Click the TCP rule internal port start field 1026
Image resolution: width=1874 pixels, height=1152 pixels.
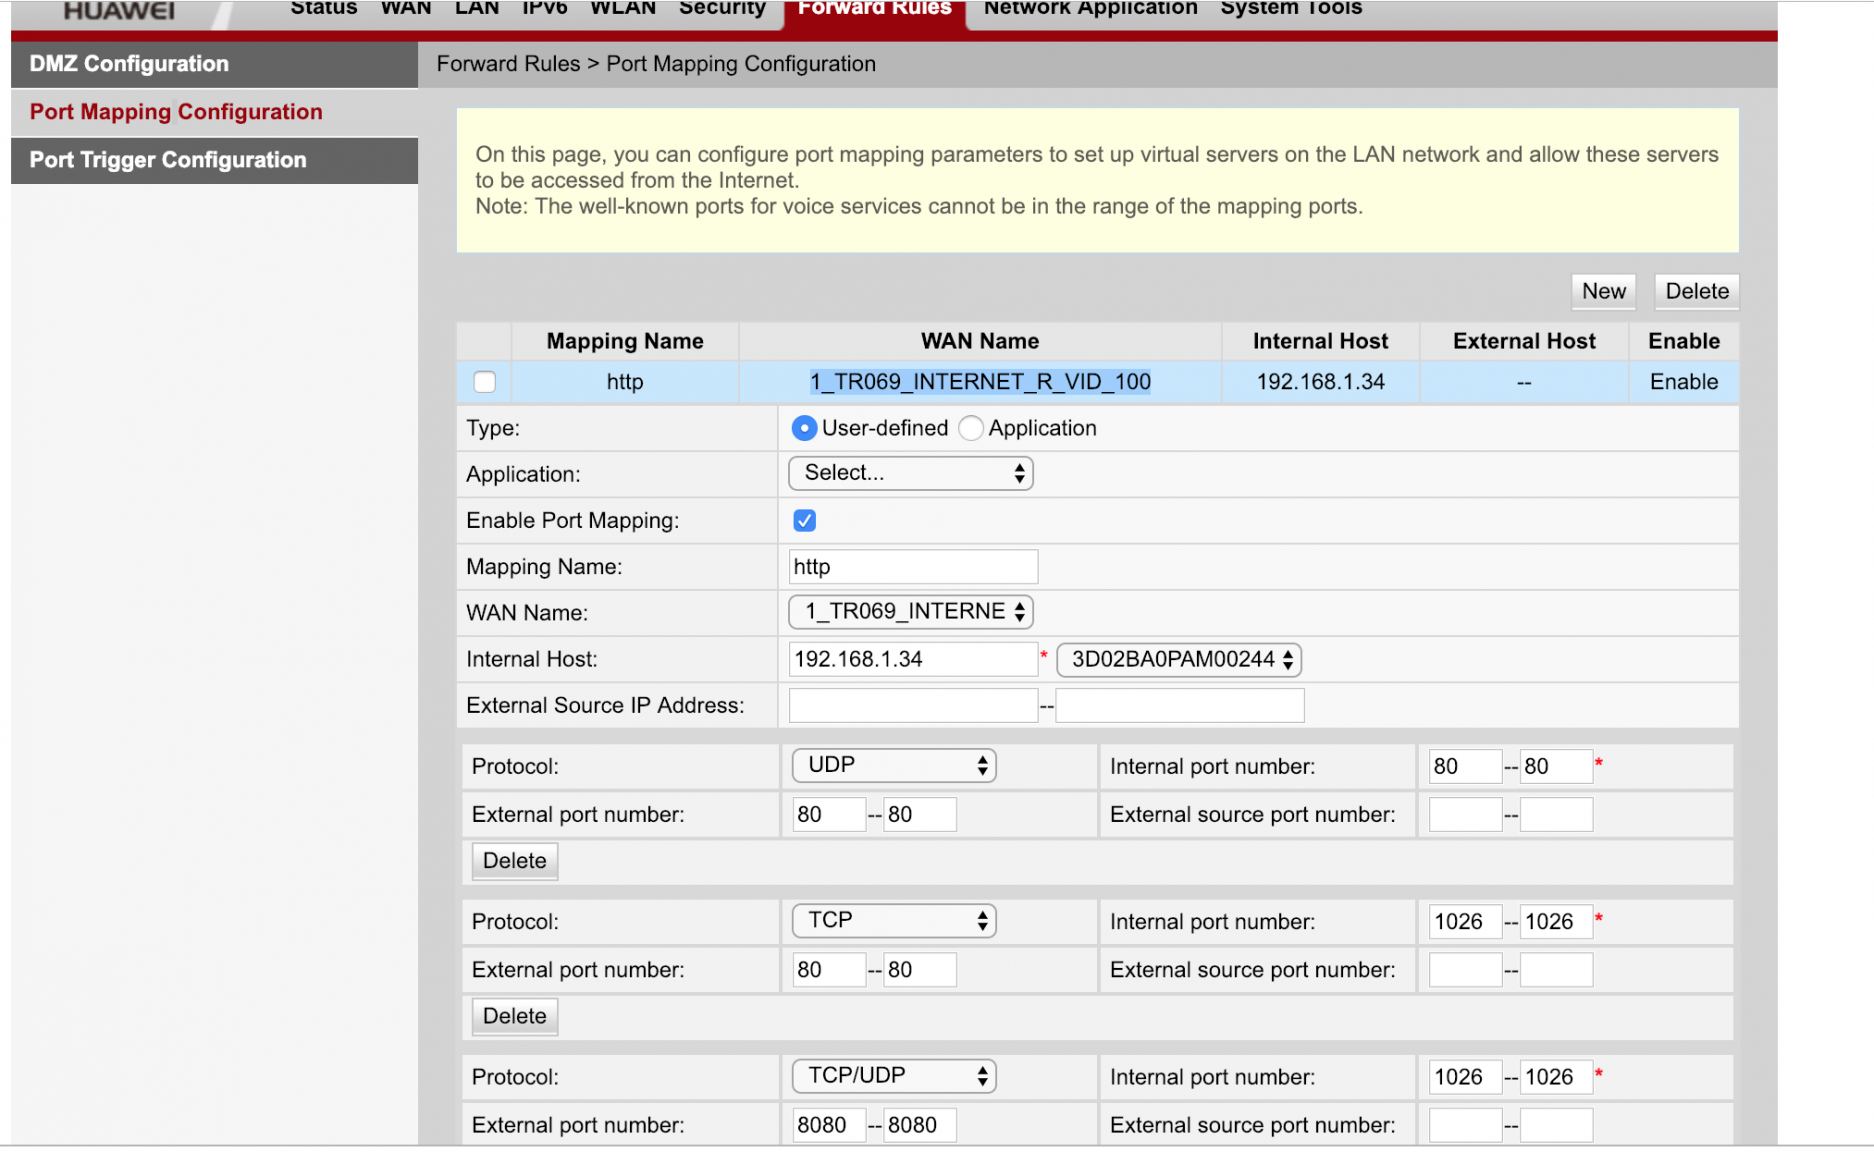click(x=1465, y=921)
